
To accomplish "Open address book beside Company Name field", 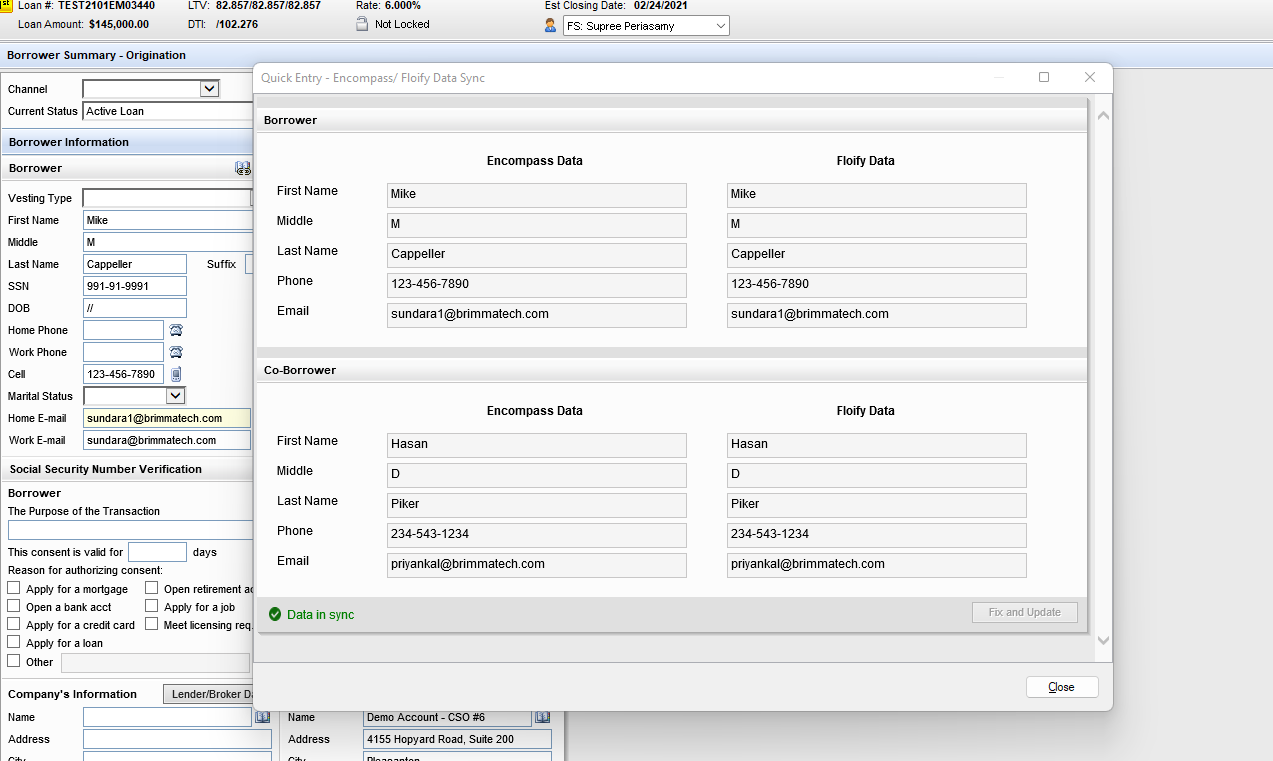I will (262, 717).
